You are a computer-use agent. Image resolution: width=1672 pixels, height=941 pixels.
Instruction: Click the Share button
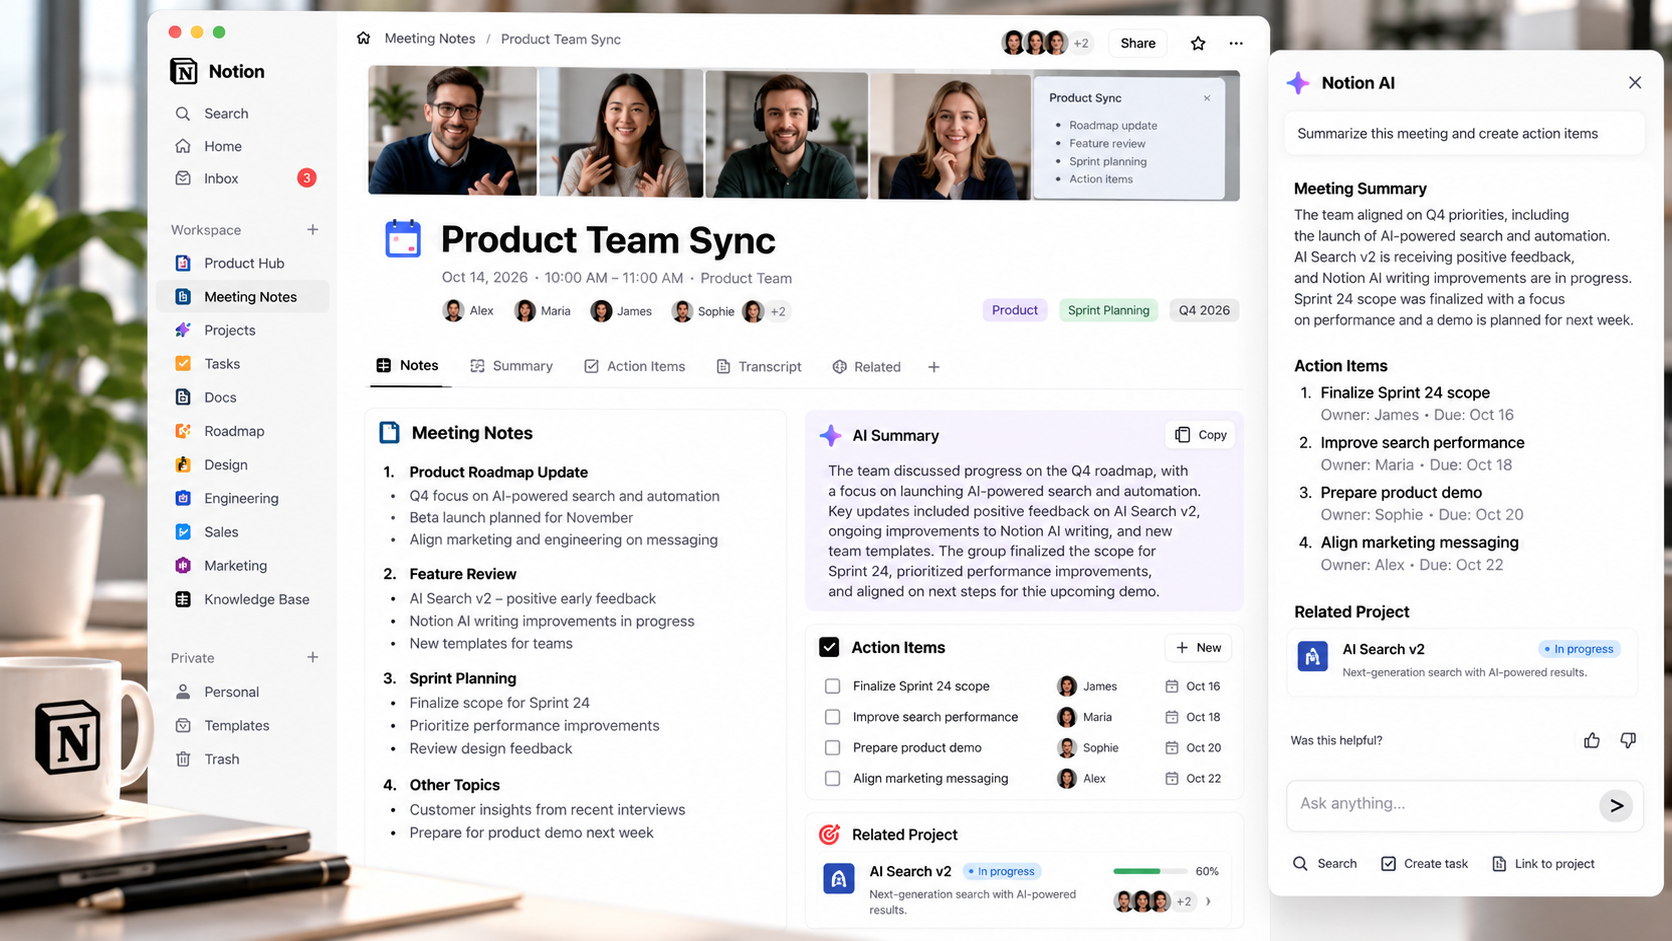click(1138, 43)
